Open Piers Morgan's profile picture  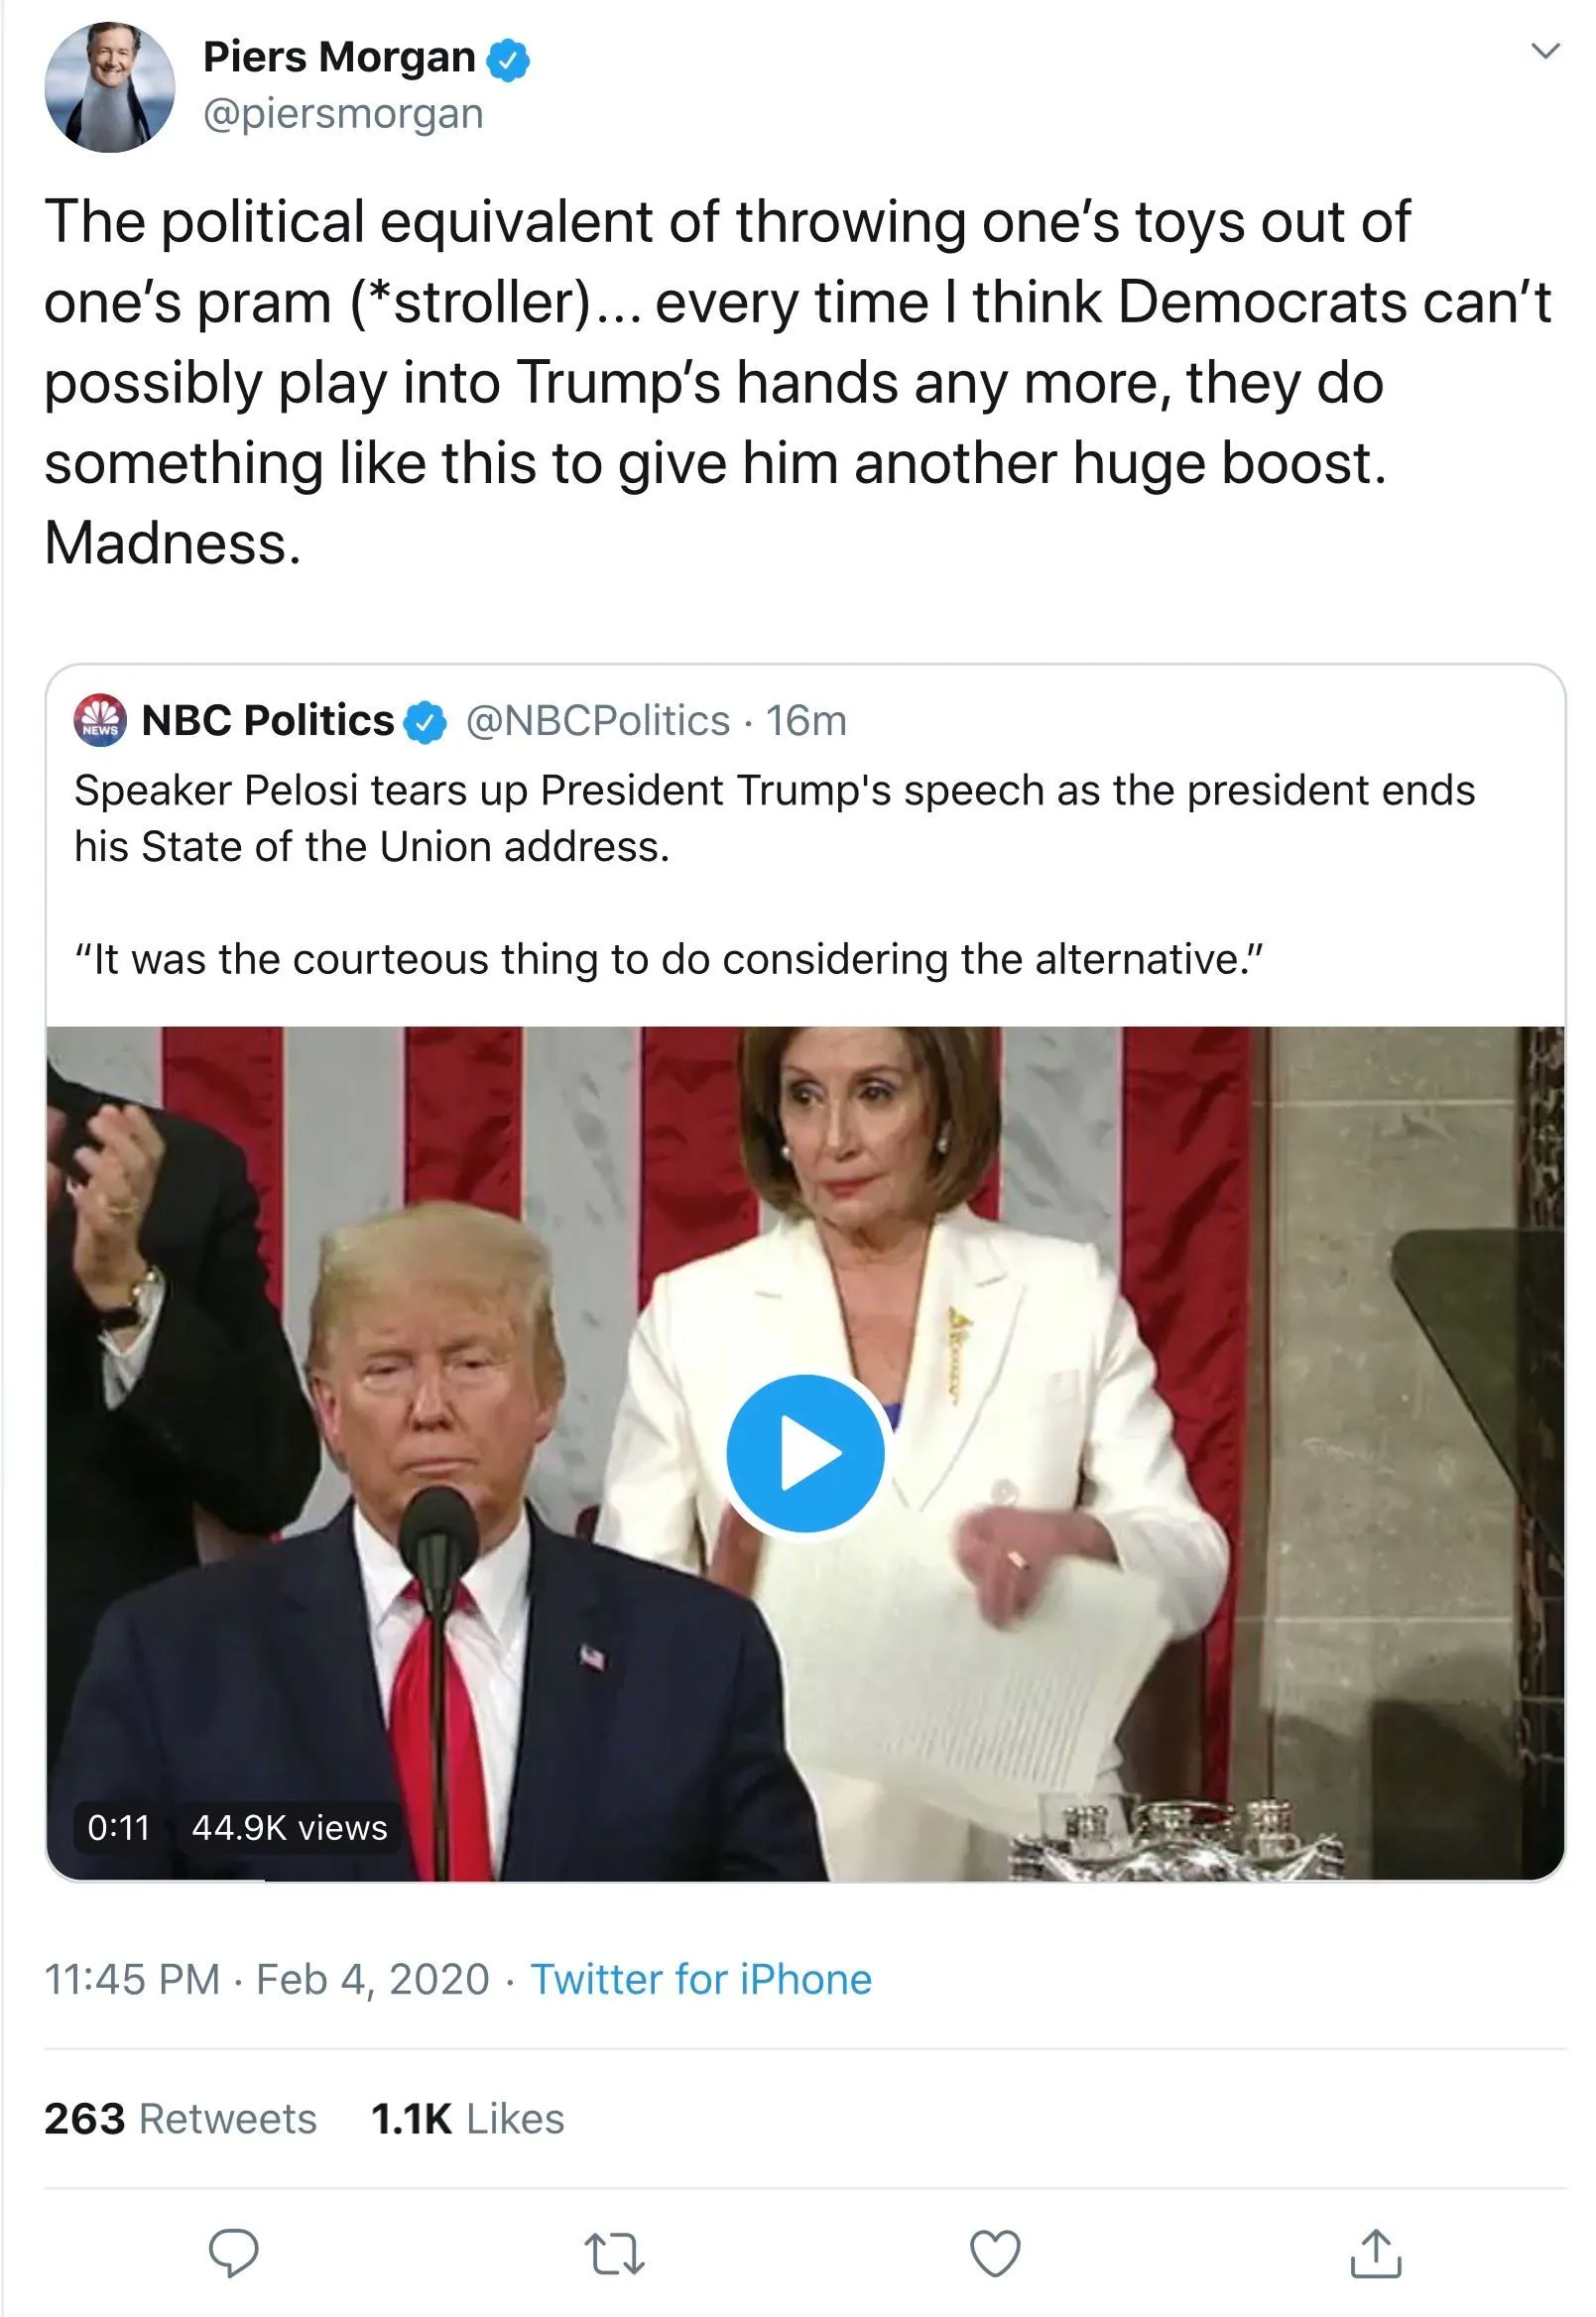[110, 87]
